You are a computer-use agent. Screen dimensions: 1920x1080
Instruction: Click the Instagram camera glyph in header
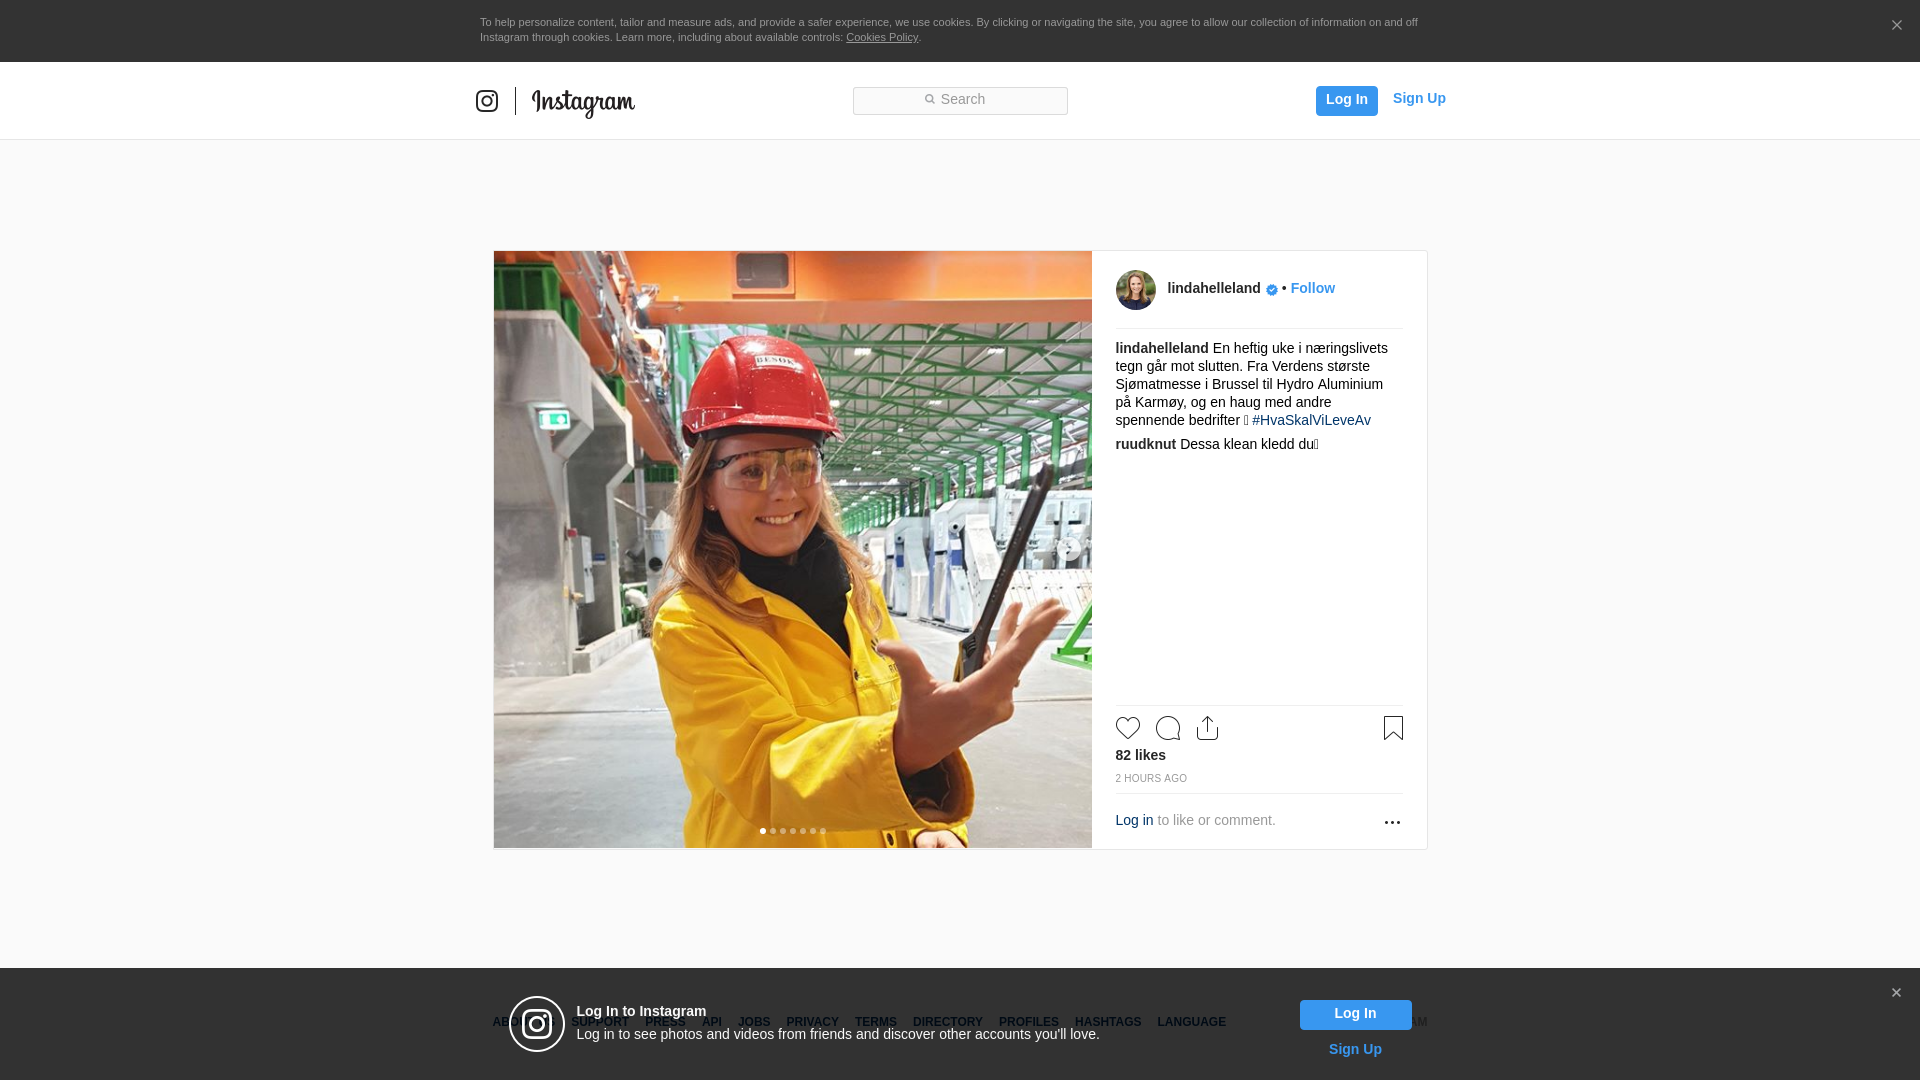point(487,101)
